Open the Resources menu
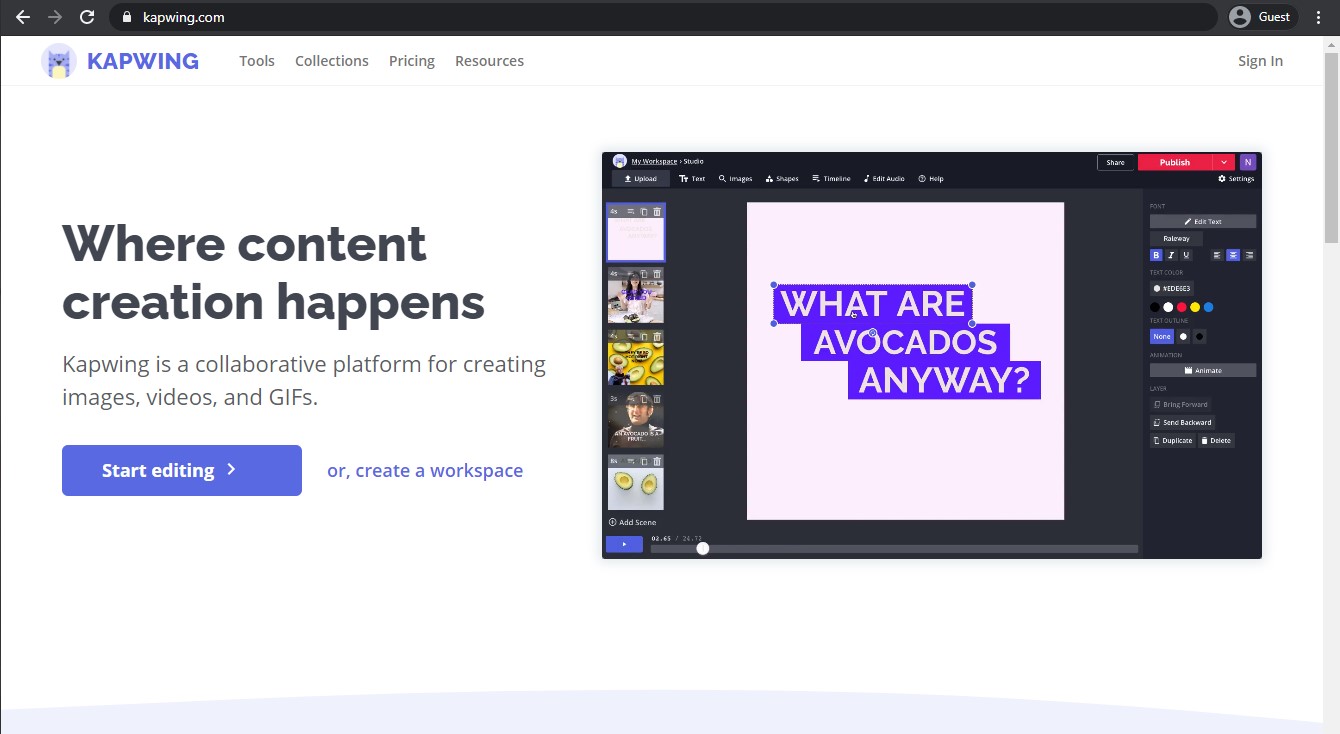This screenshot has width=1340, height=734. pyautogui.click(x=489, y=61)
